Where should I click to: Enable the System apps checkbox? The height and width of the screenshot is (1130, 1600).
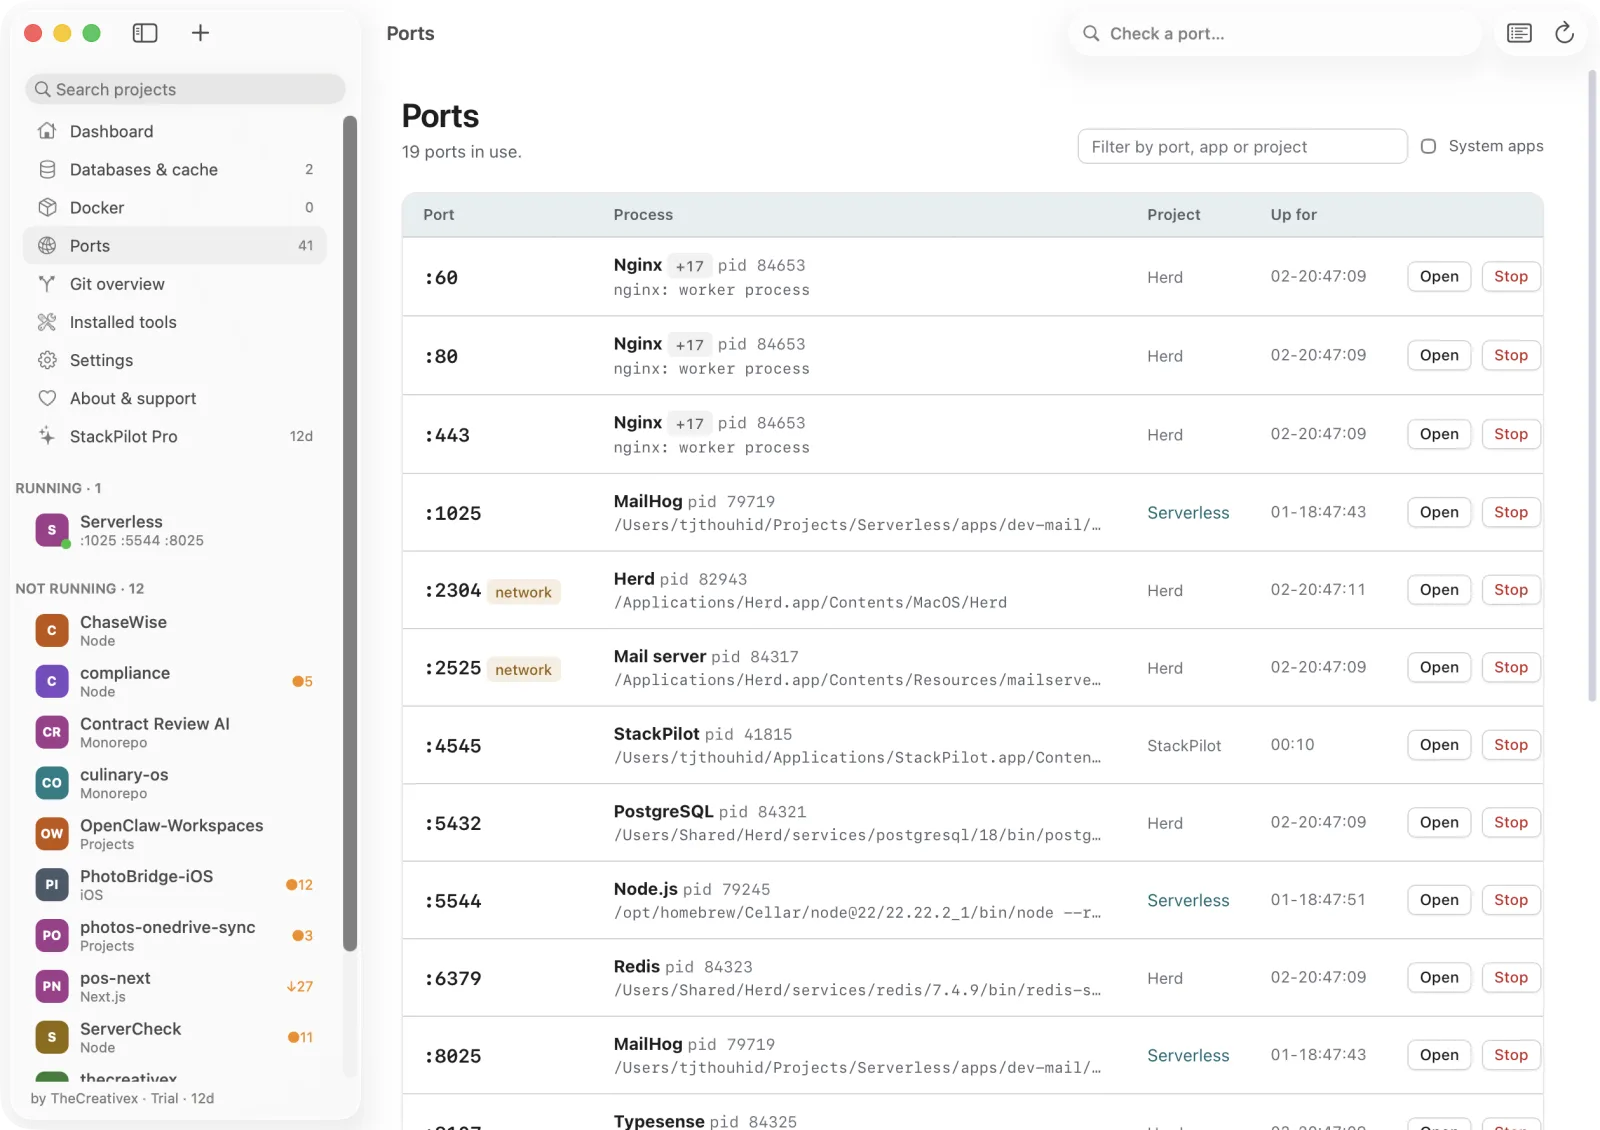pos(1428,146)
